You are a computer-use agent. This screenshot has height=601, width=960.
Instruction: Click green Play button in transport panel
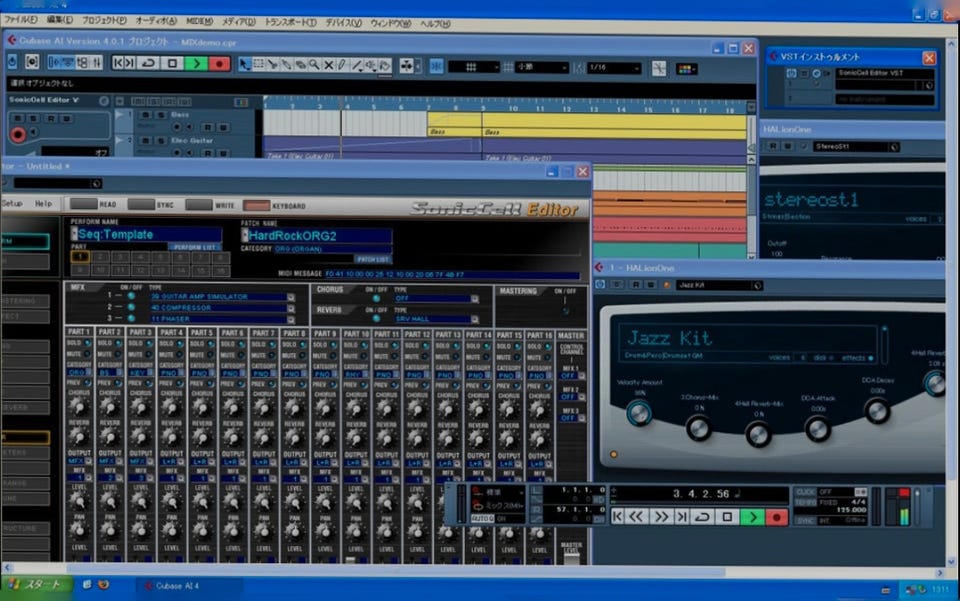(752, 516)
